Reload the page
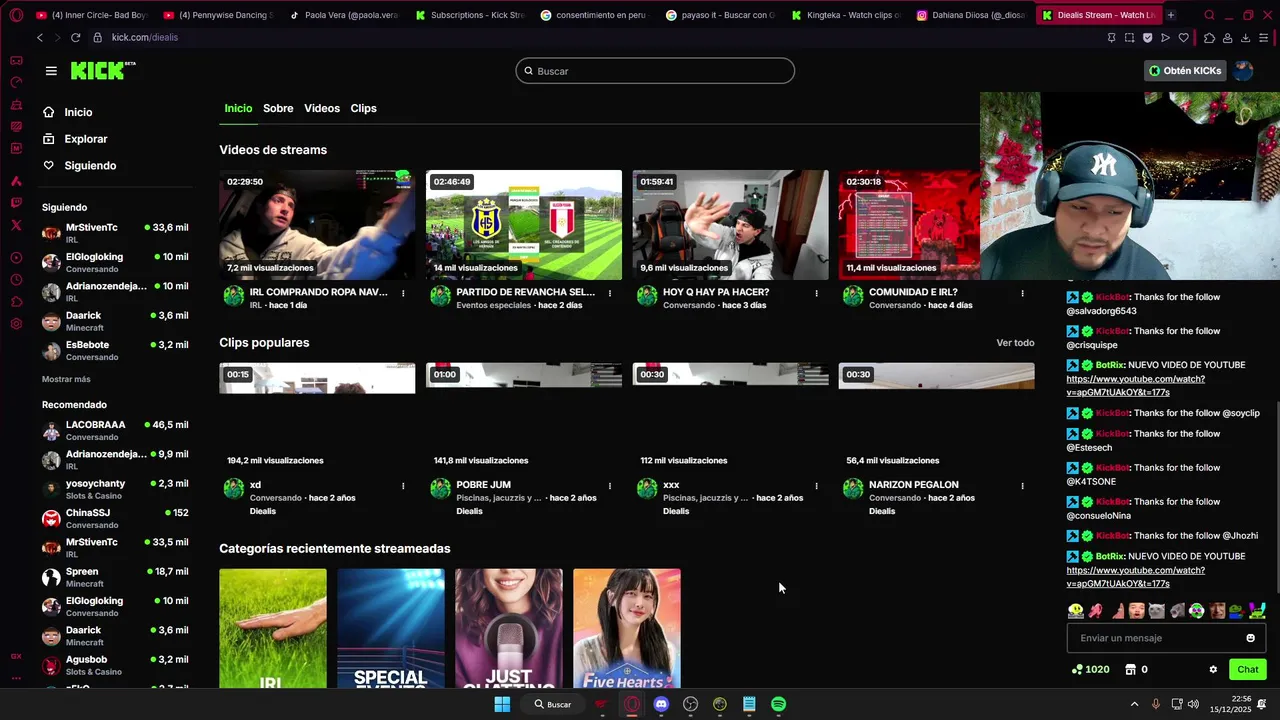1280x720 pixels. tap(77, 37)
